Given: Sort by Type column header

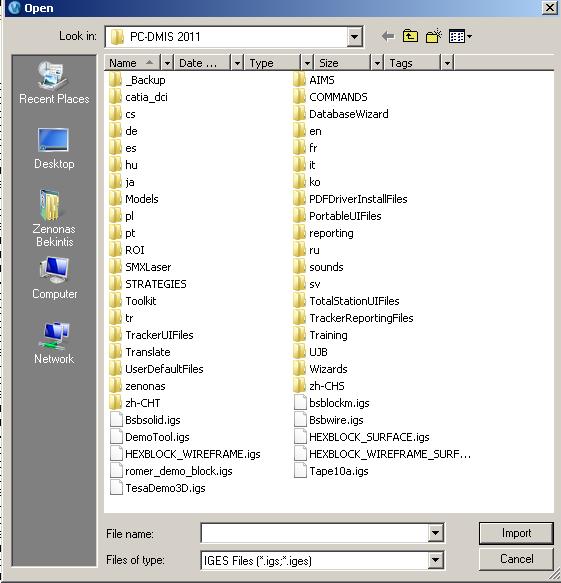Looking at the screenshot, I should coord(273,63).
